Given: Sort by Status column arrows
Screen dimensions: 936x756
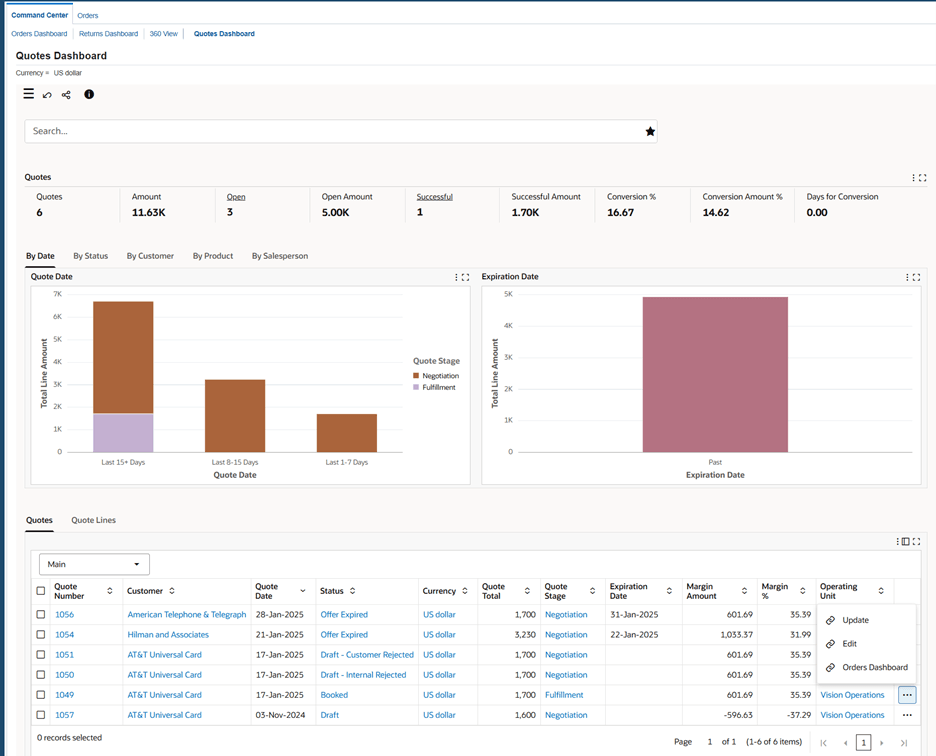Looking at the screenshot, I should click(x=353, y=591).
